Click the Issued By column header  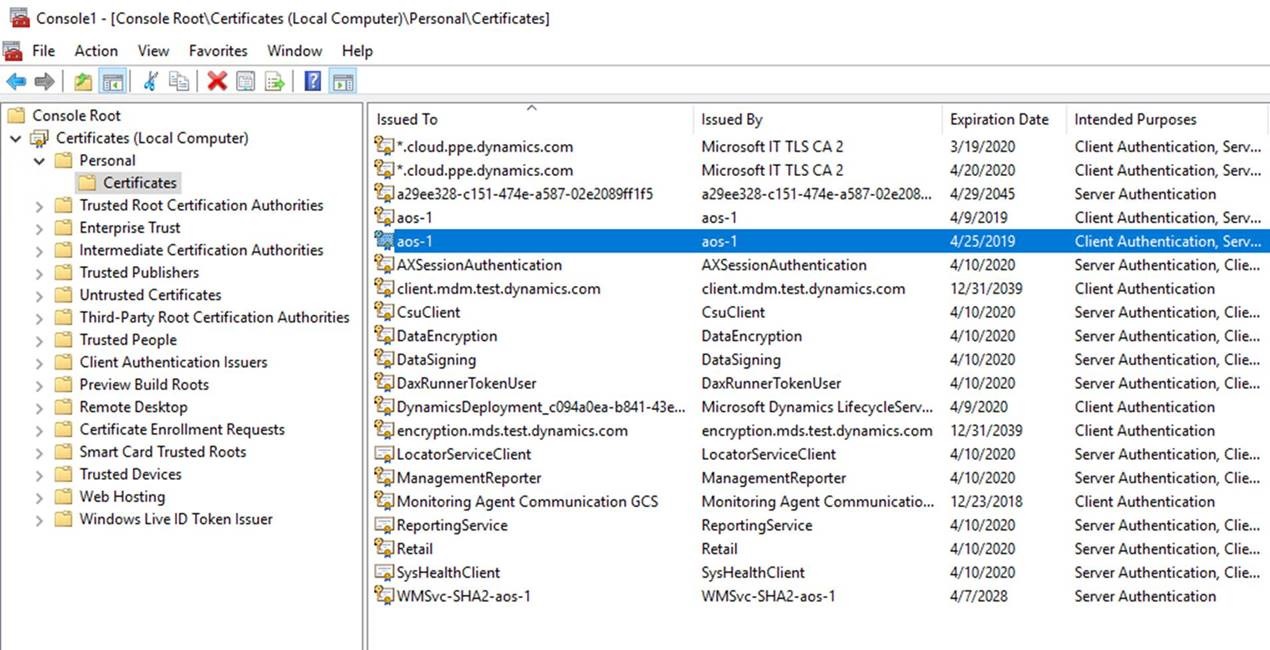pos(732,120)
